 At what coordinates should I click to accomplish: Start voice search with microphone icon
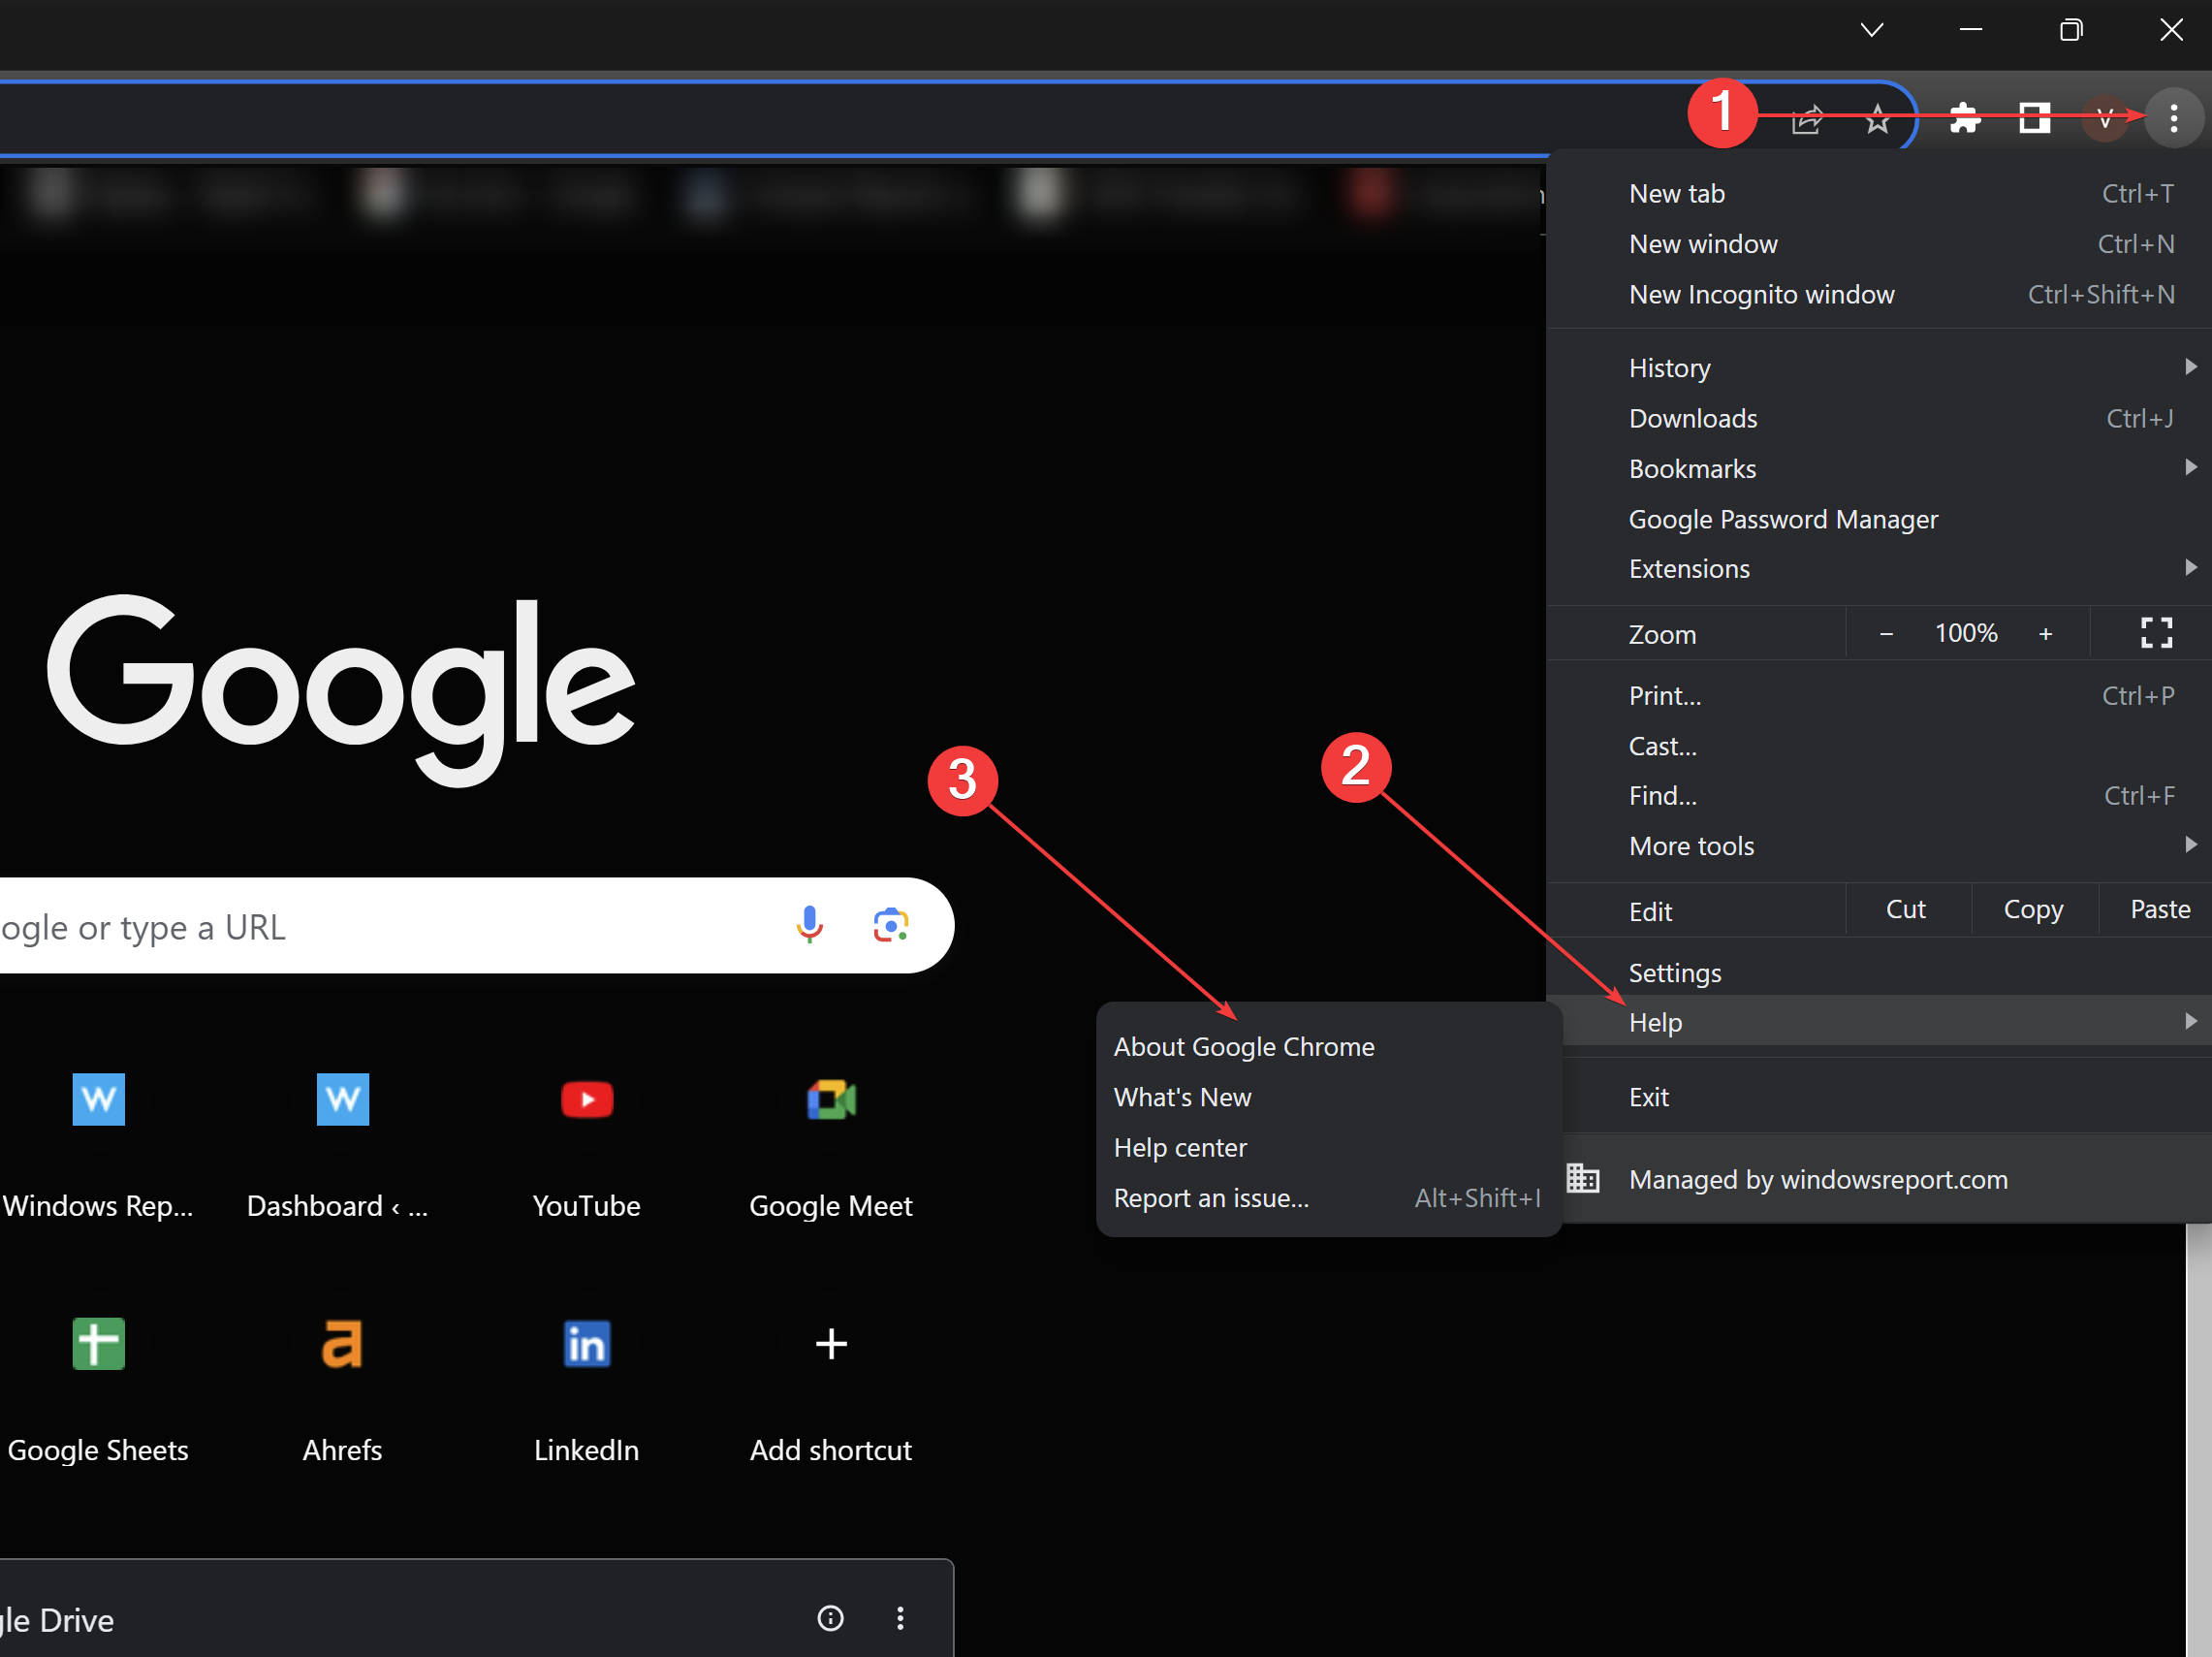809,925
